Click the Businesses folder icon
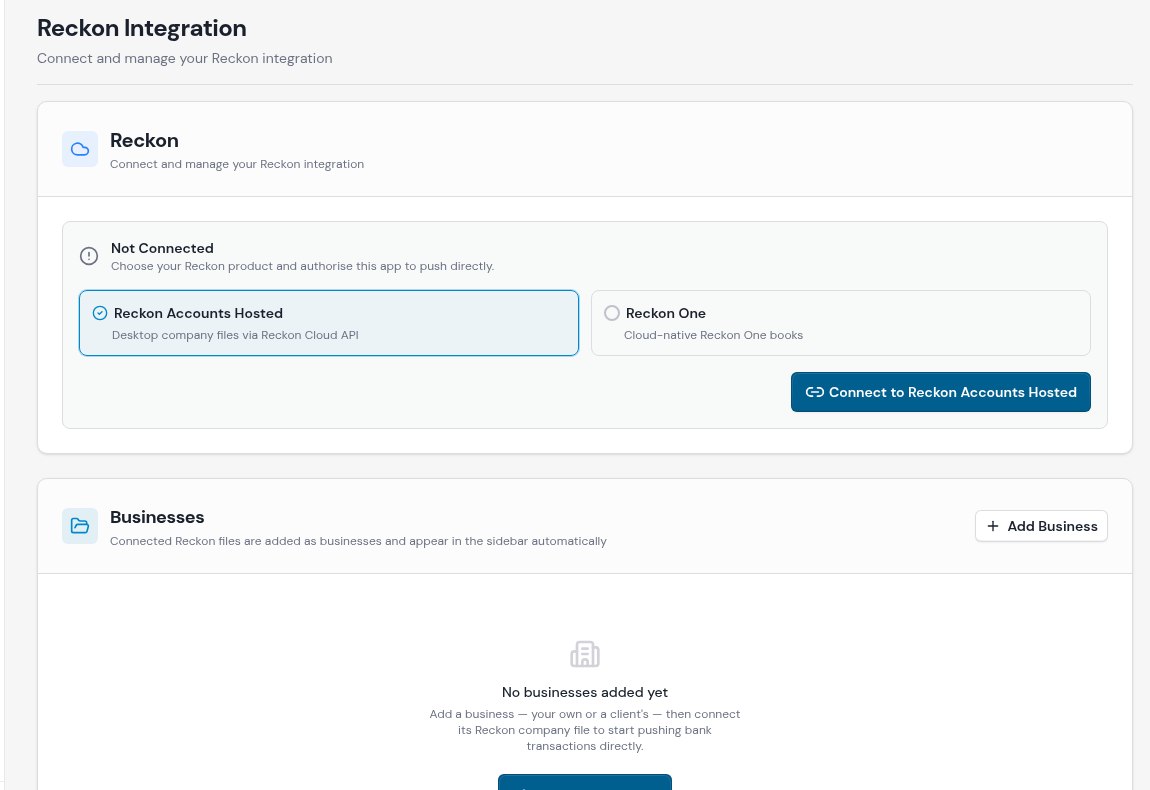The width and height of the screenshot is (1150, 790). point(80,526)
